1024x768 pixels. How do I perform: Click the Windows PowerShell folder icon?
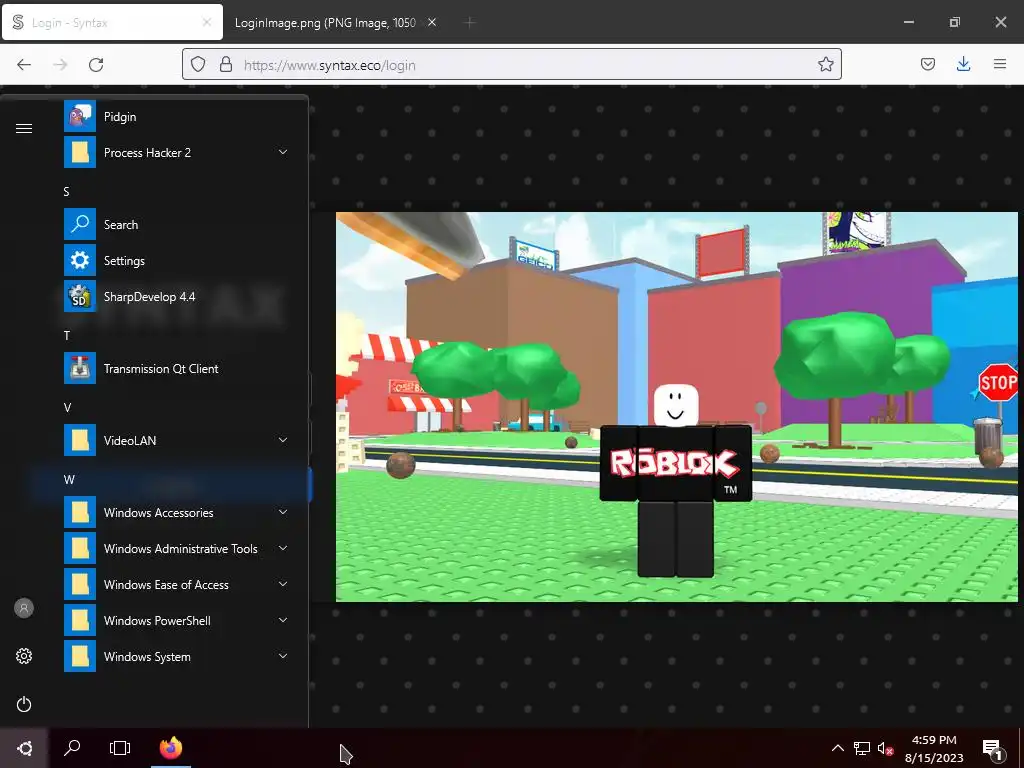click(80, 620)
